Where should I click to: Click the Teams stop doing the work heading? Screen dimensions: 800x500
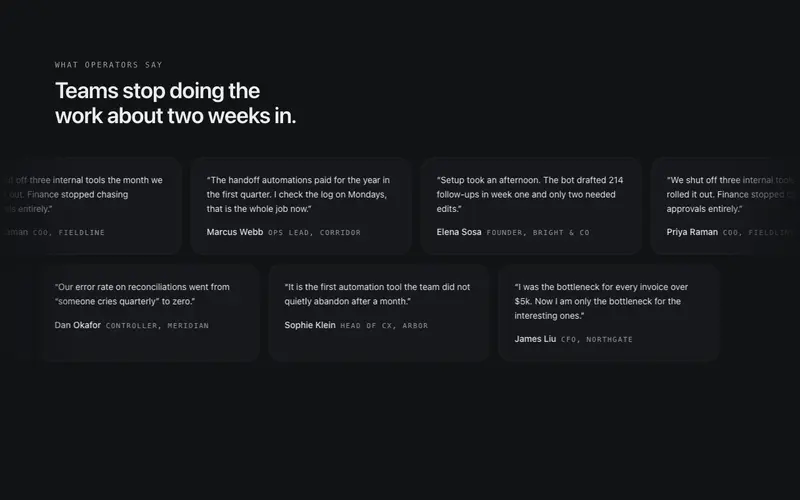[x=176, y=103]
